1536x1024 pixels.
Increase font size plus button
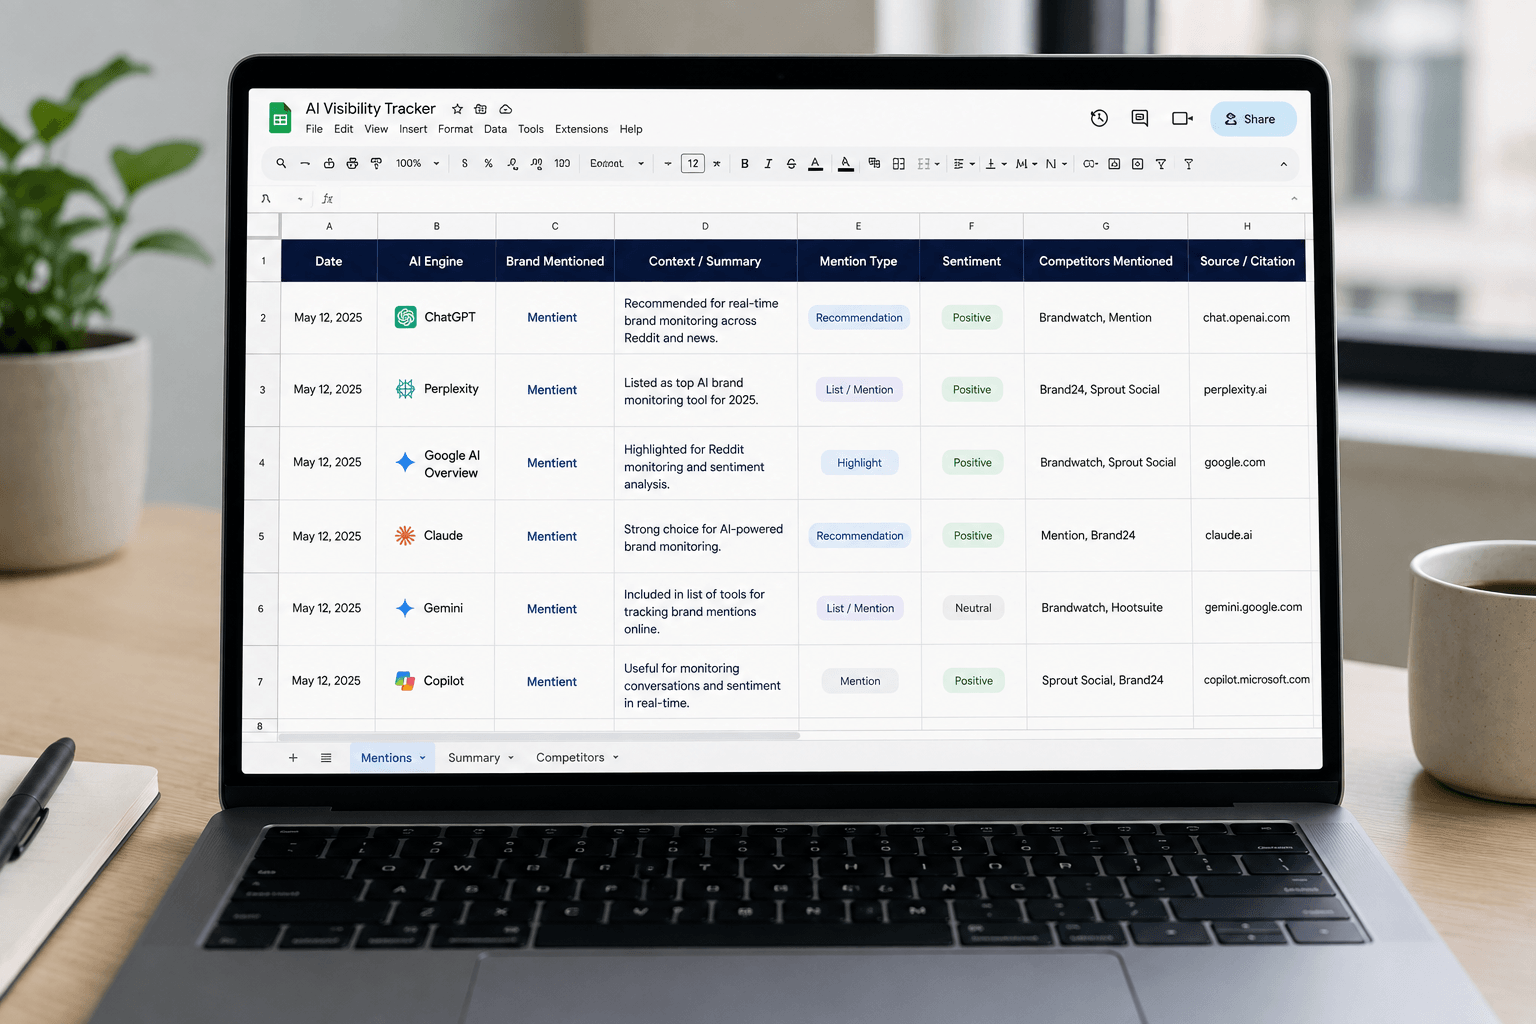pos(717,163)
